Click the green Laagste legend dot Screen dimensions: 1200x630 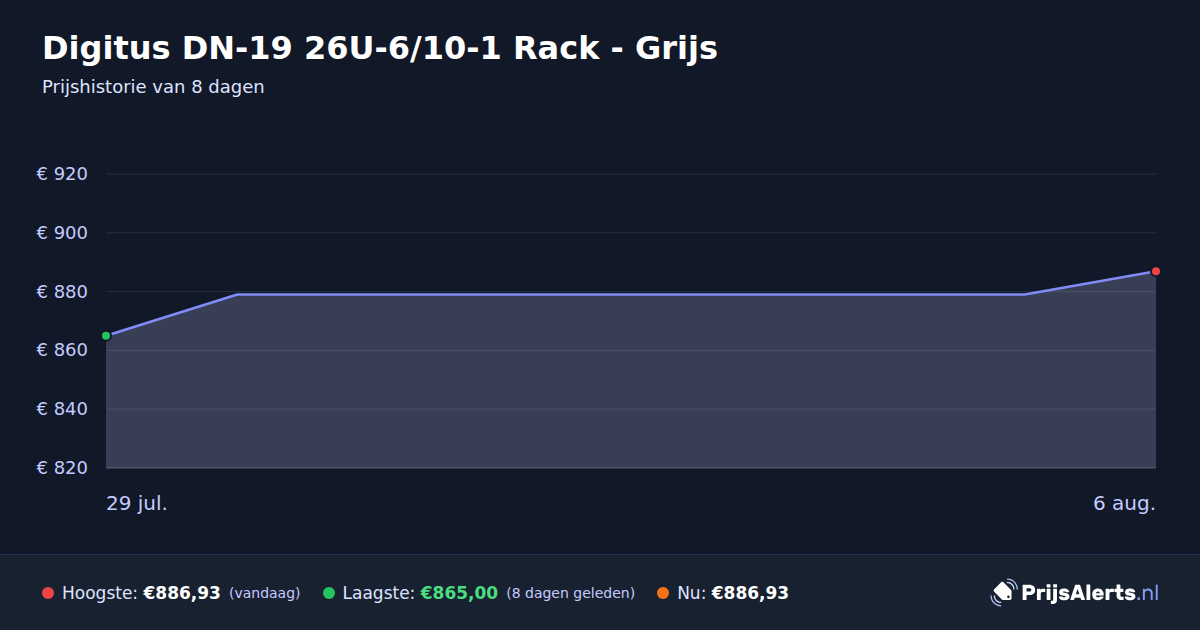click(329, 593)
